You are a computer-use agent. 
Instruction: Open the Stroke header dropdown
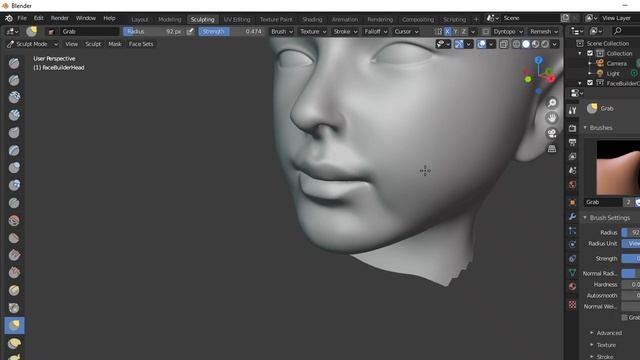345,31
